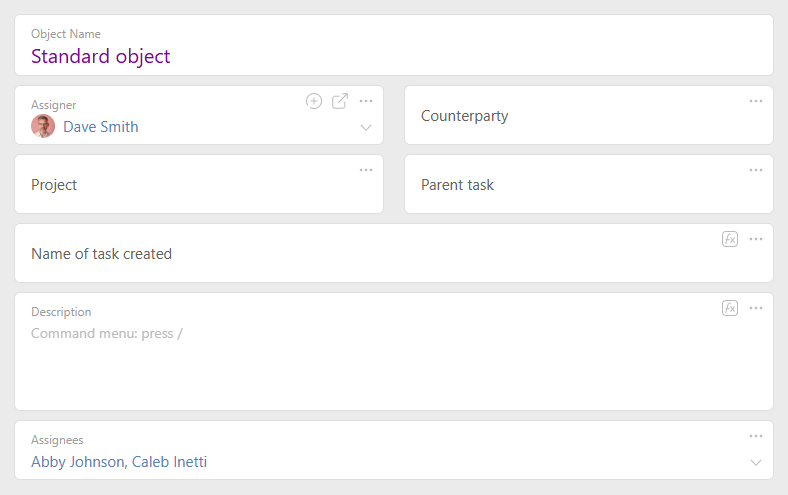Open the Counterparty field three-dot menu

coord(756,101)
